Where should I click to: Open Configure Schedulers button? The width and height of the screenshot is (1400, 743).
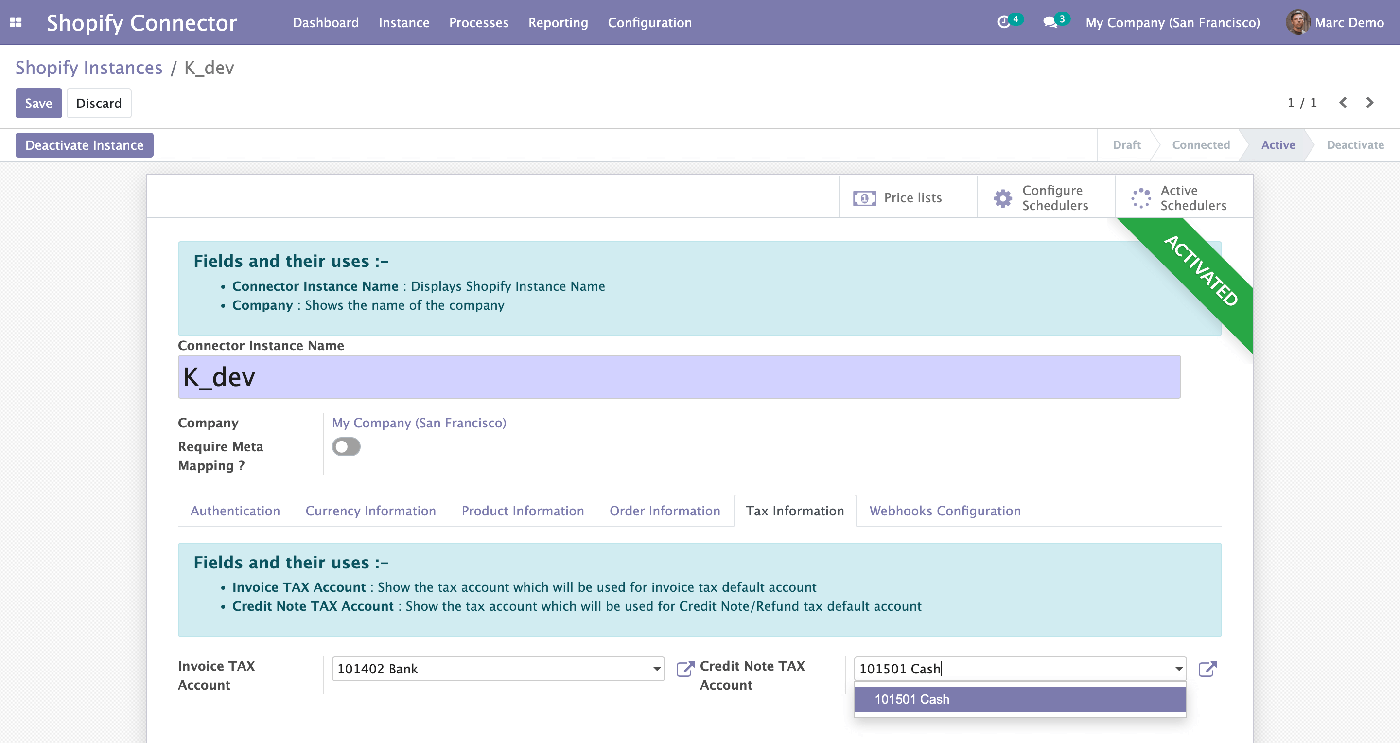1046,198
